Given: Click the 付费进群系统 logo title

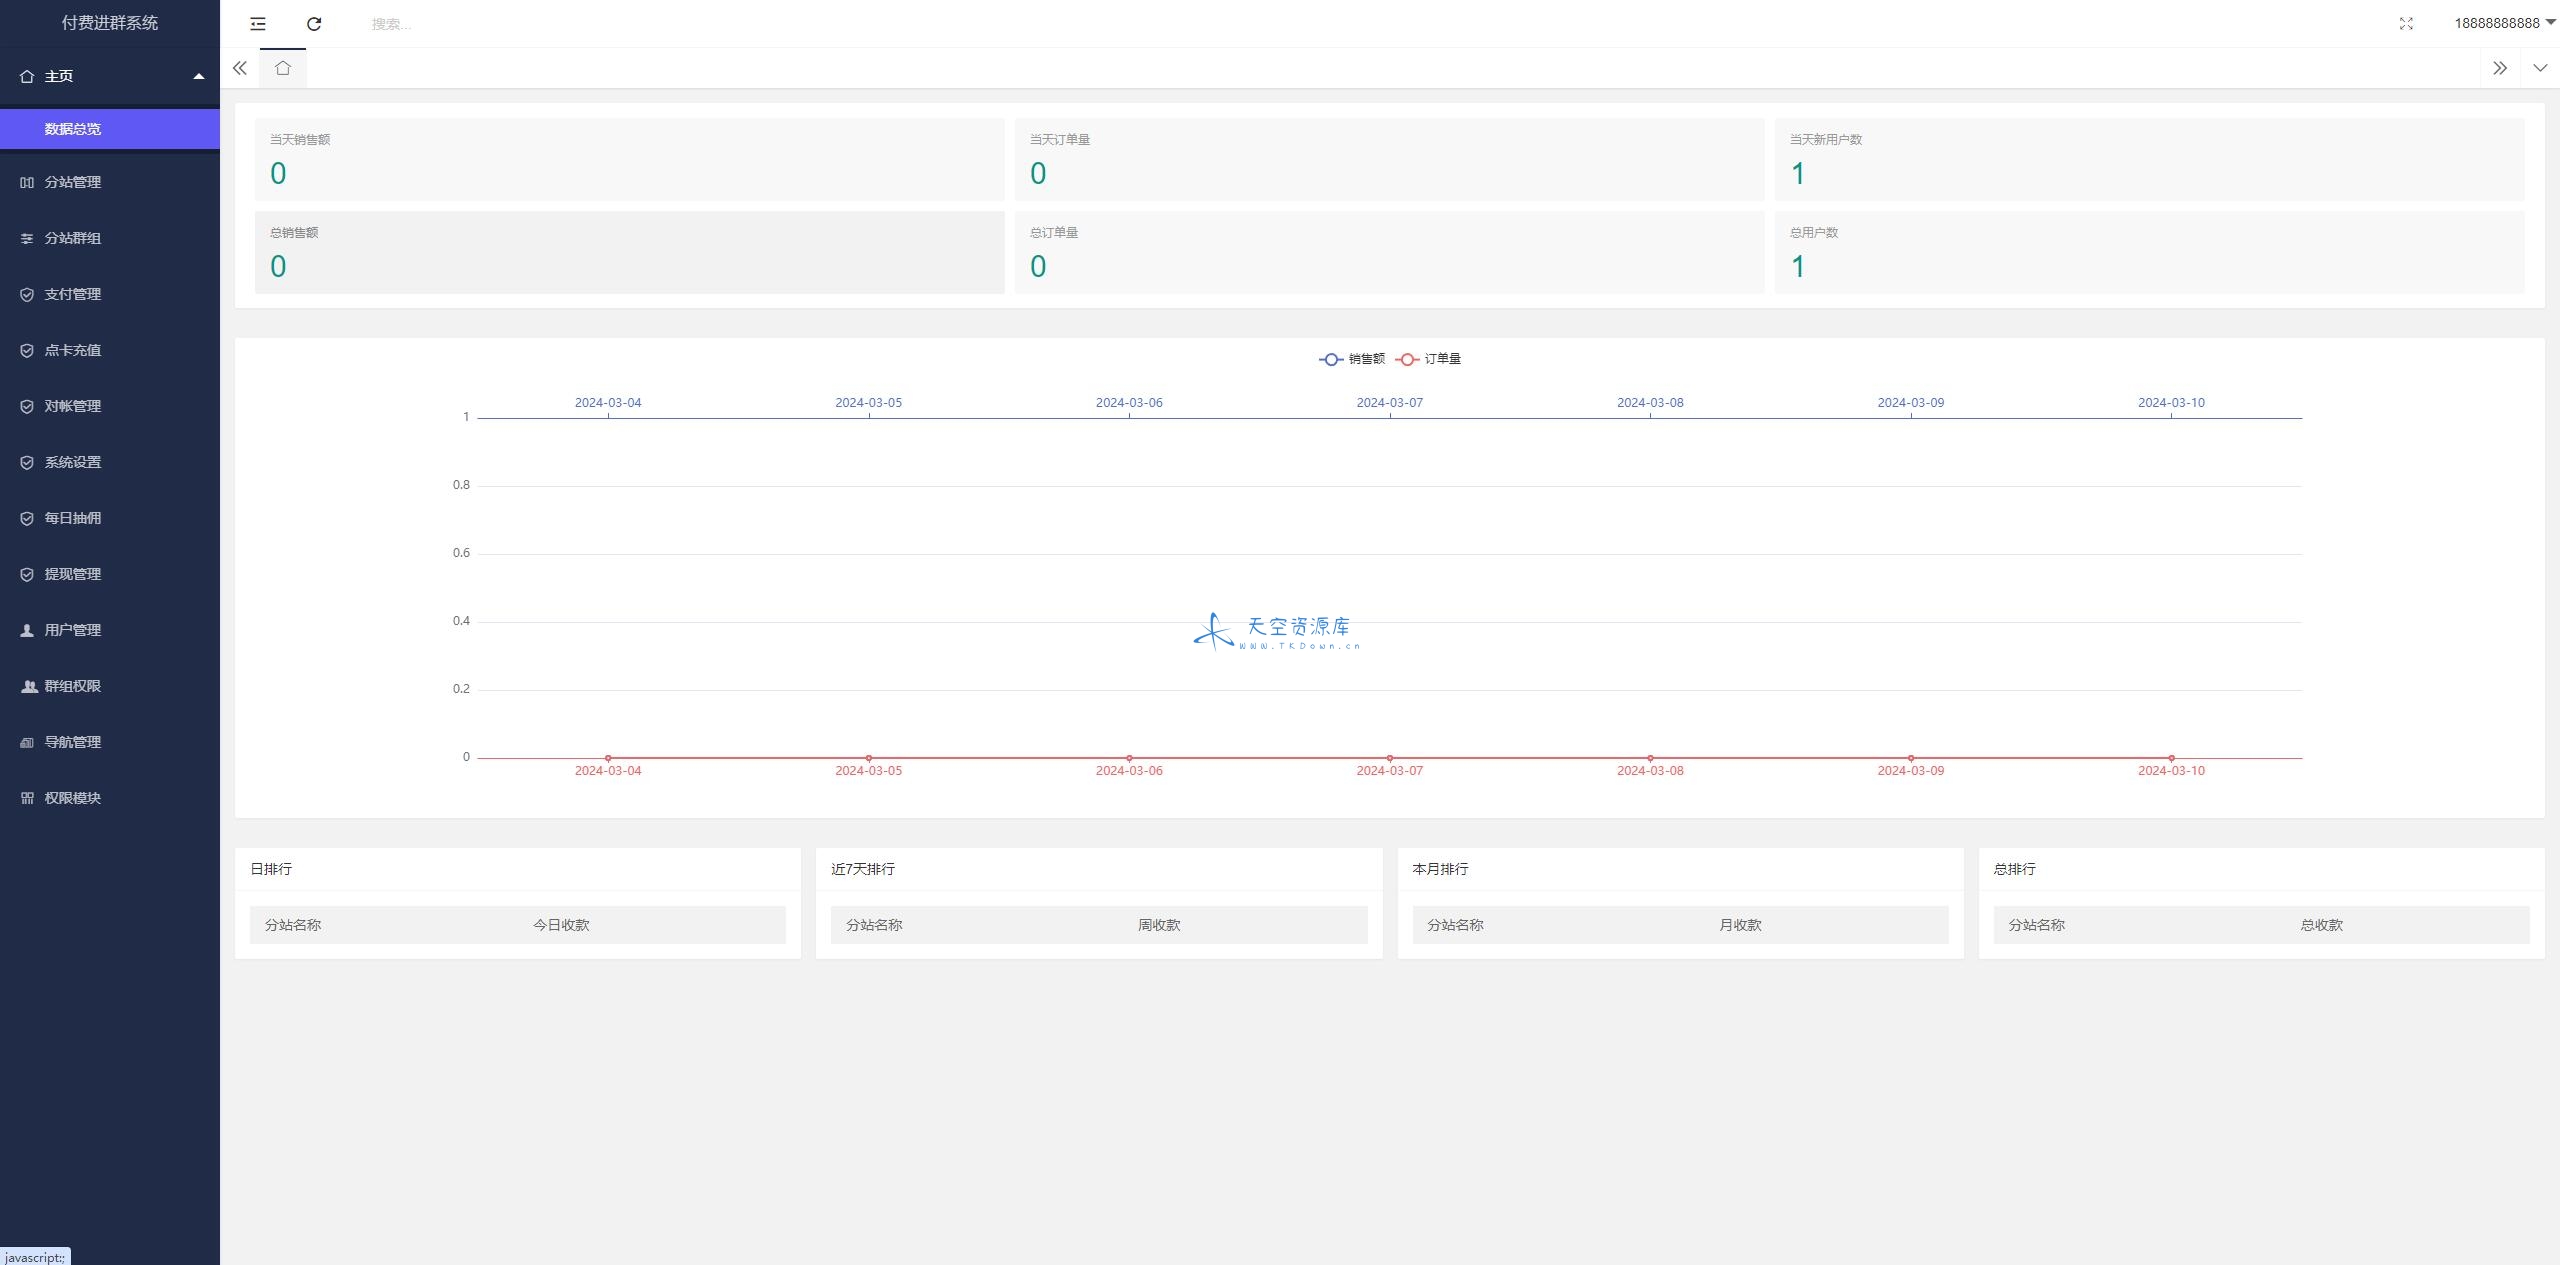Looking at the screenshot, I should (110, 23).
